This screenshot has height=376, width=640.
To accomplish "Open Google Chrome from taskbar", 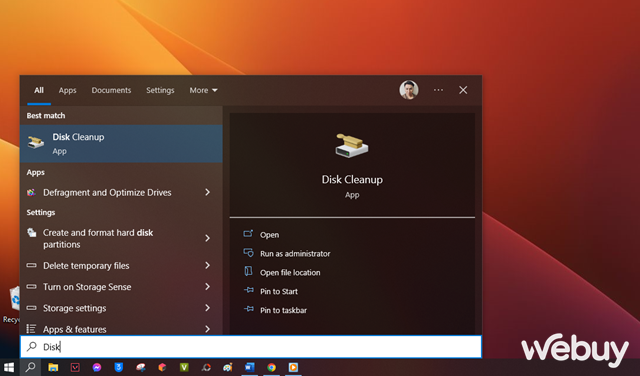I will [x=271, y=367].
